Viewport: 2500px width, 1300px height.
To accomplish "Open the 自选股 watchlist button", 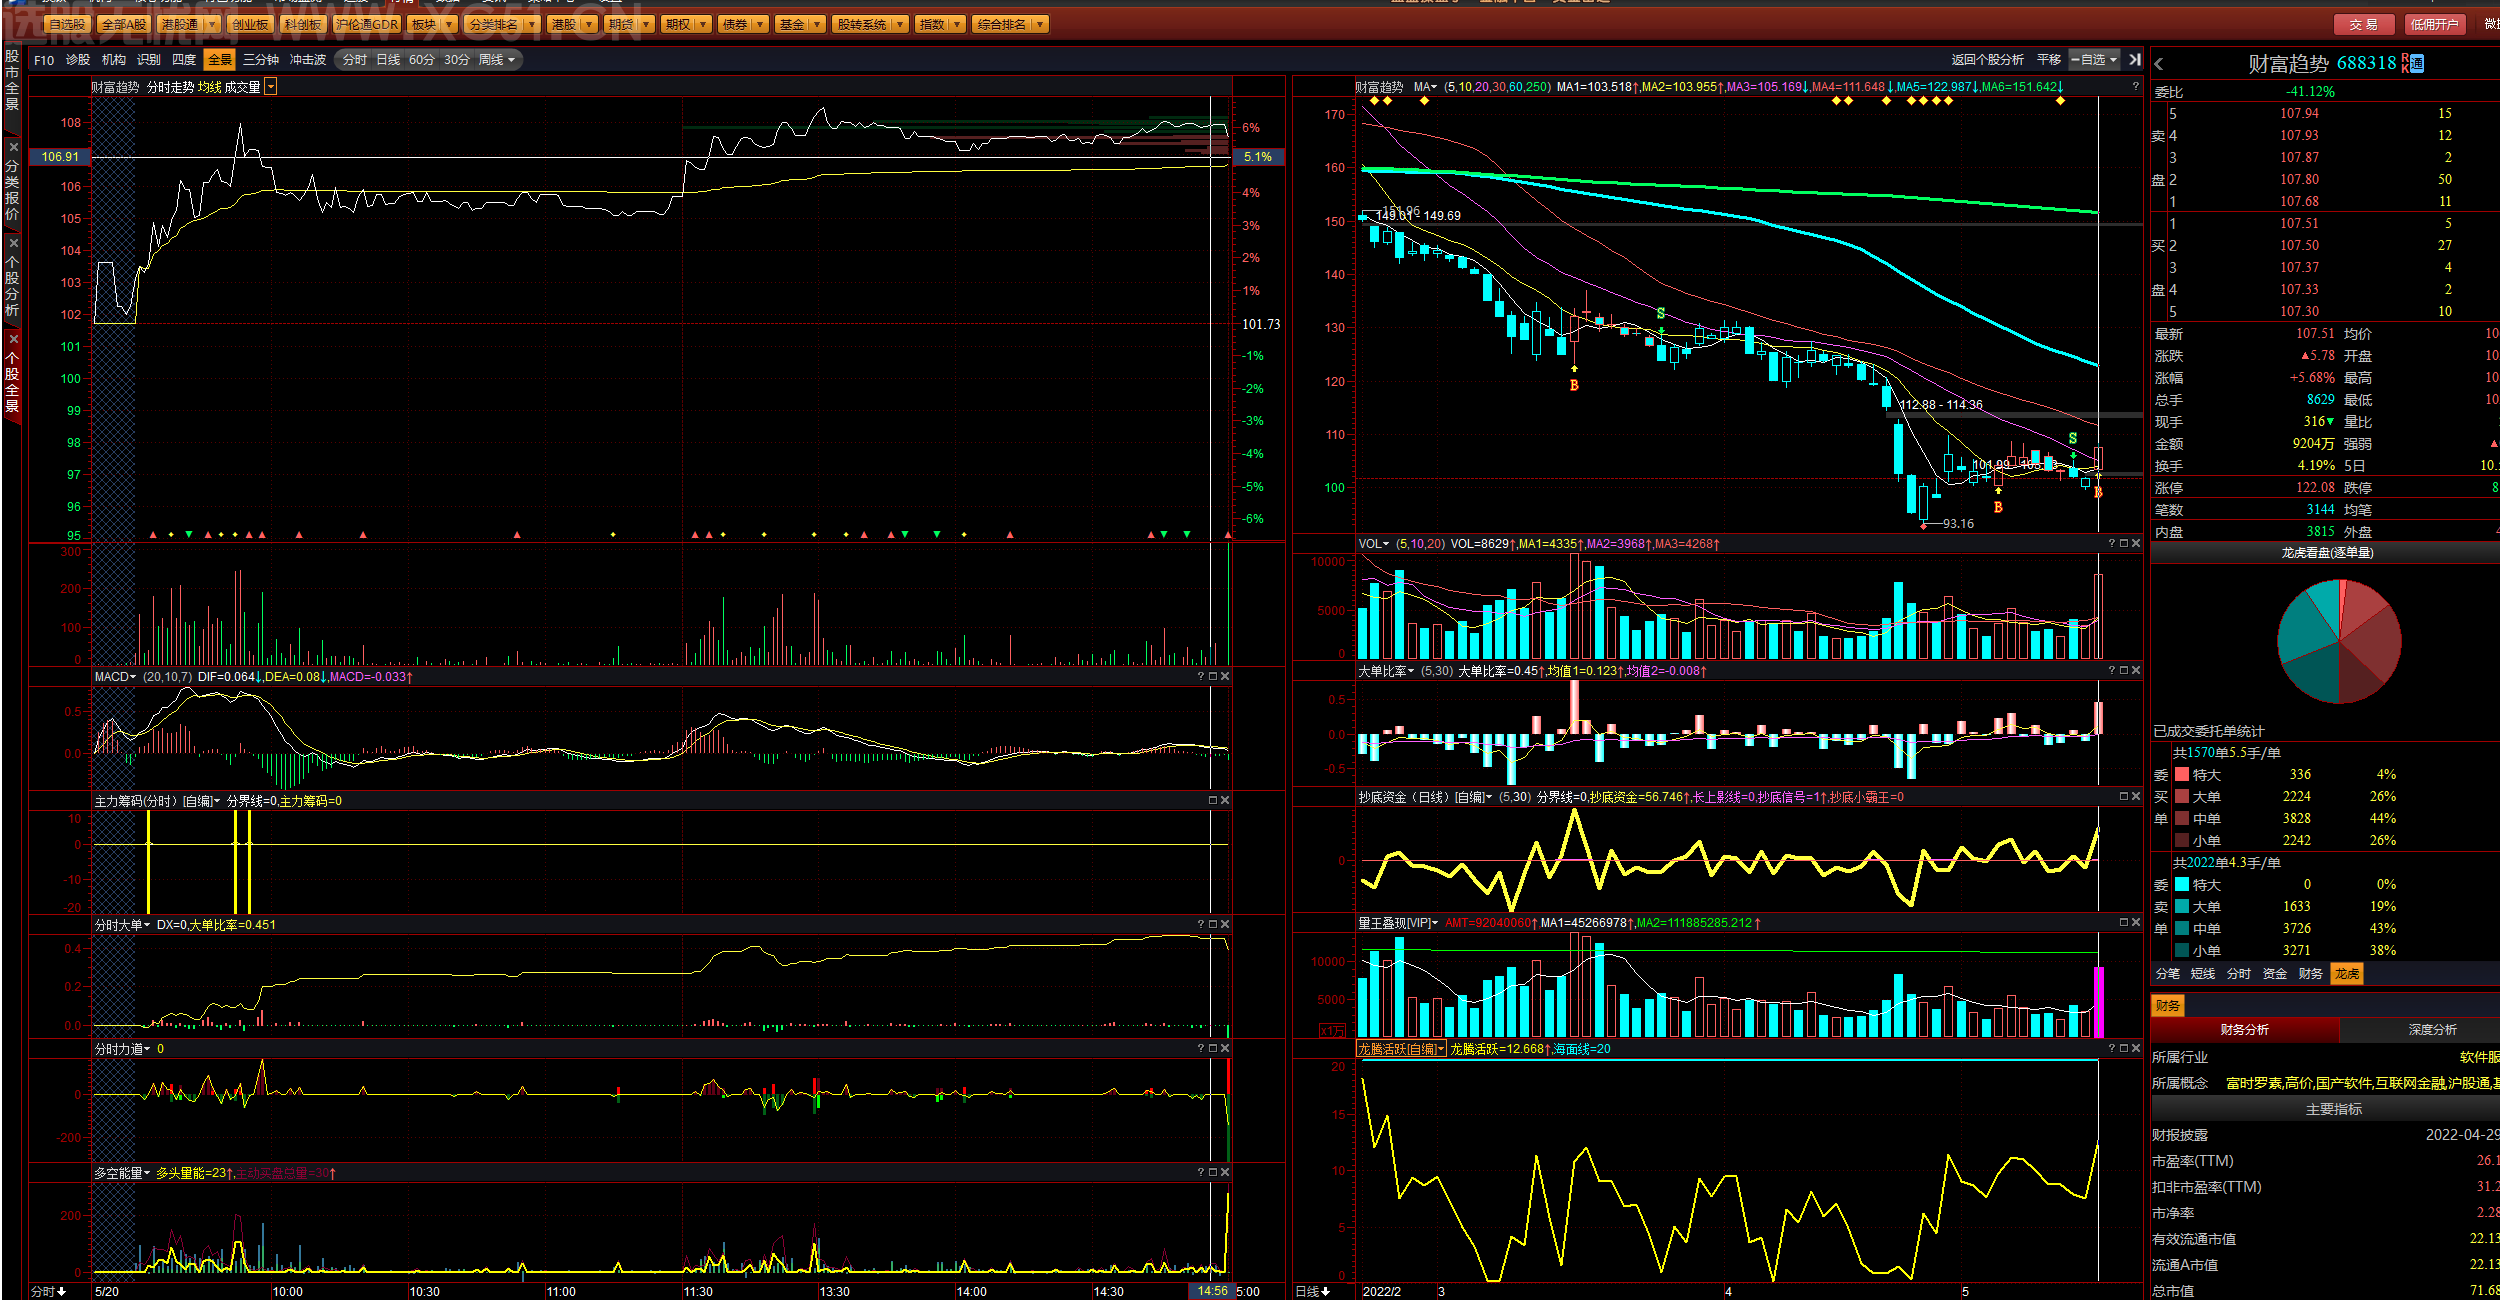I will coord(68,24).
